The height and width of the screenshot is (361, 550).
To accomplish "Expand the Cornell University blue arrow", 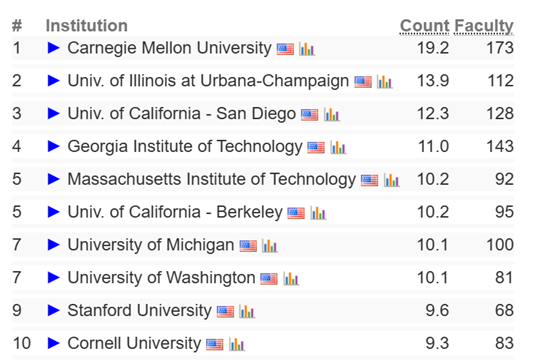I will tap(53, 343).
